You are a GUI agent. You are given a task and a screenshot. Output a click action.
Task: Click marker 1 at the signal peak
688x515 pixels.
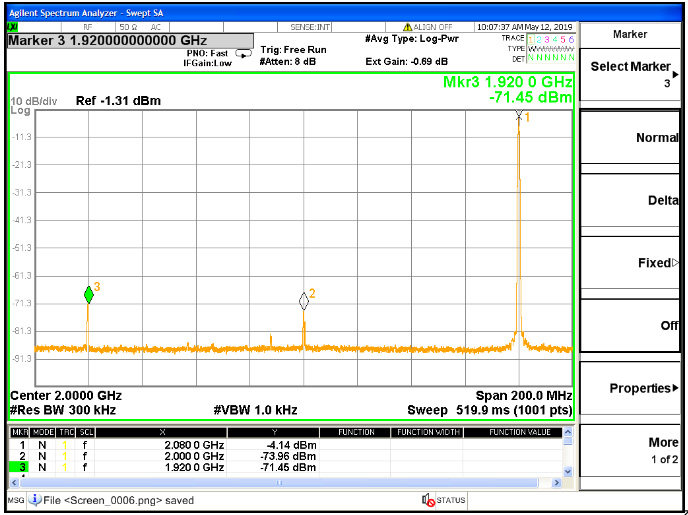(x=518, y=116)
